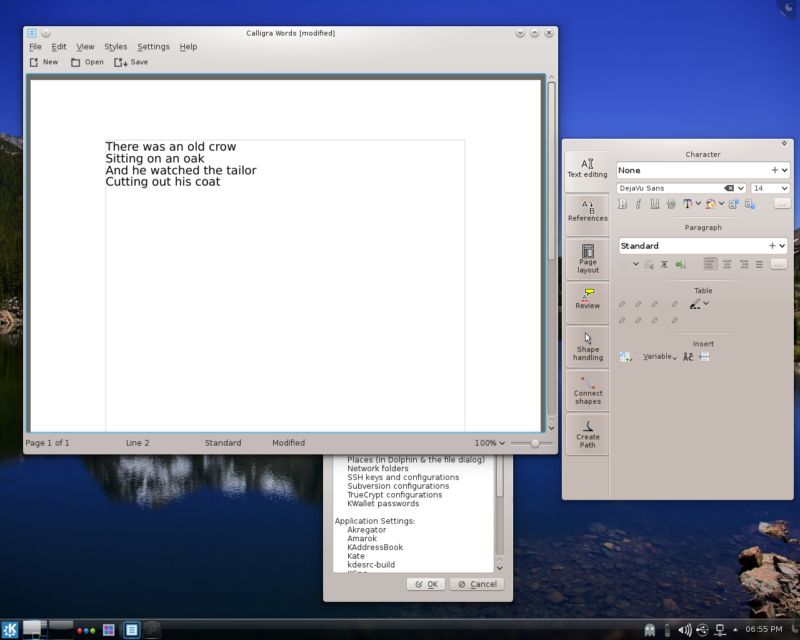
Task: Click the volume icon in system tray
Action: coord(684,630)
